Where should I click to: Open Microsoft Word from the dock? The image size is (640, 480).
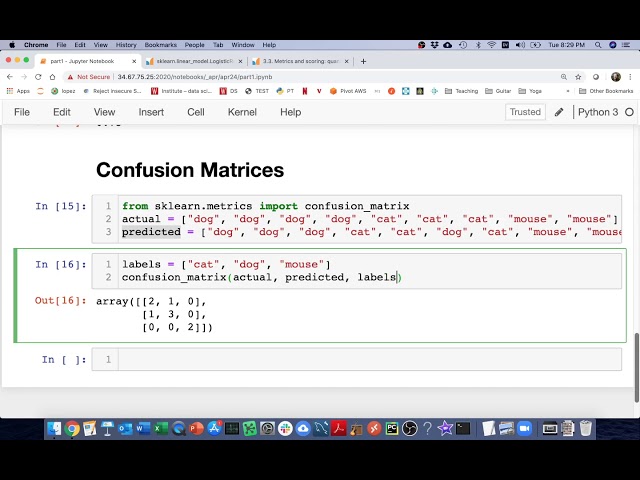[x=142, y=429]
